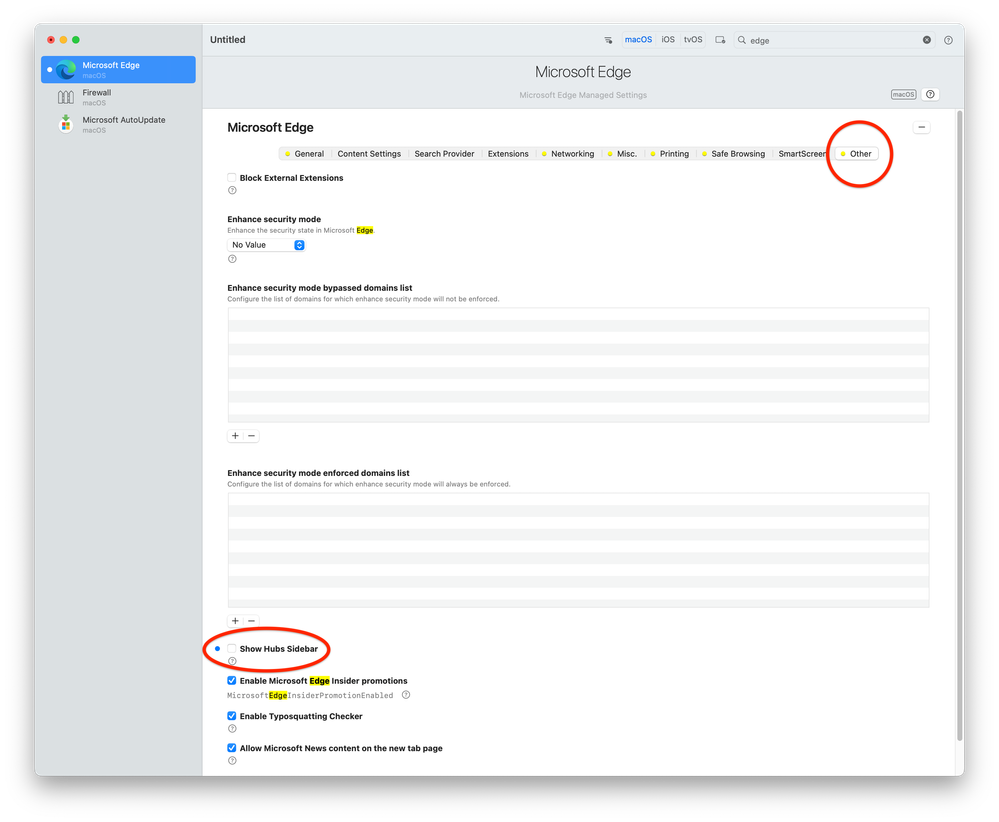This screenshot has height=822, width=999.
Task: Uncheck Enable Typosquatting Checker
Action: pyautogui.click(x=232, y=716)
